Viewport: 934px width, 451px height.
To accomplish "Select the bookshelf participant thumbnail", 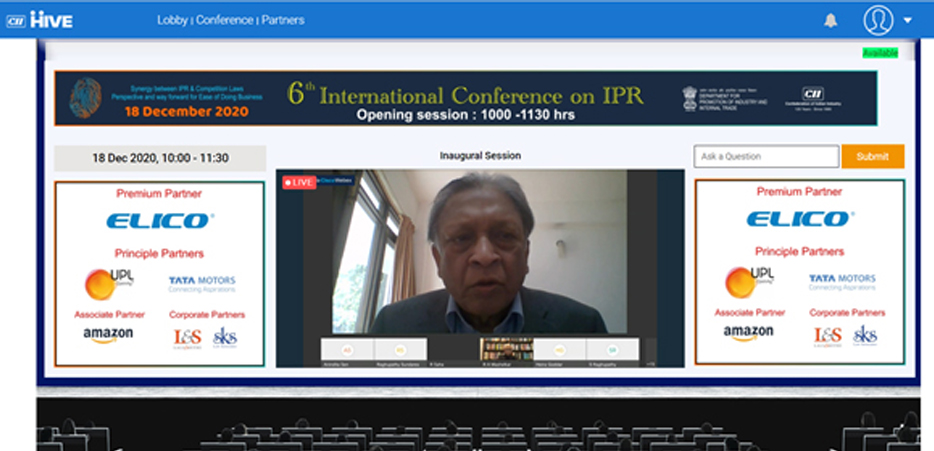I will pos(506,350).
